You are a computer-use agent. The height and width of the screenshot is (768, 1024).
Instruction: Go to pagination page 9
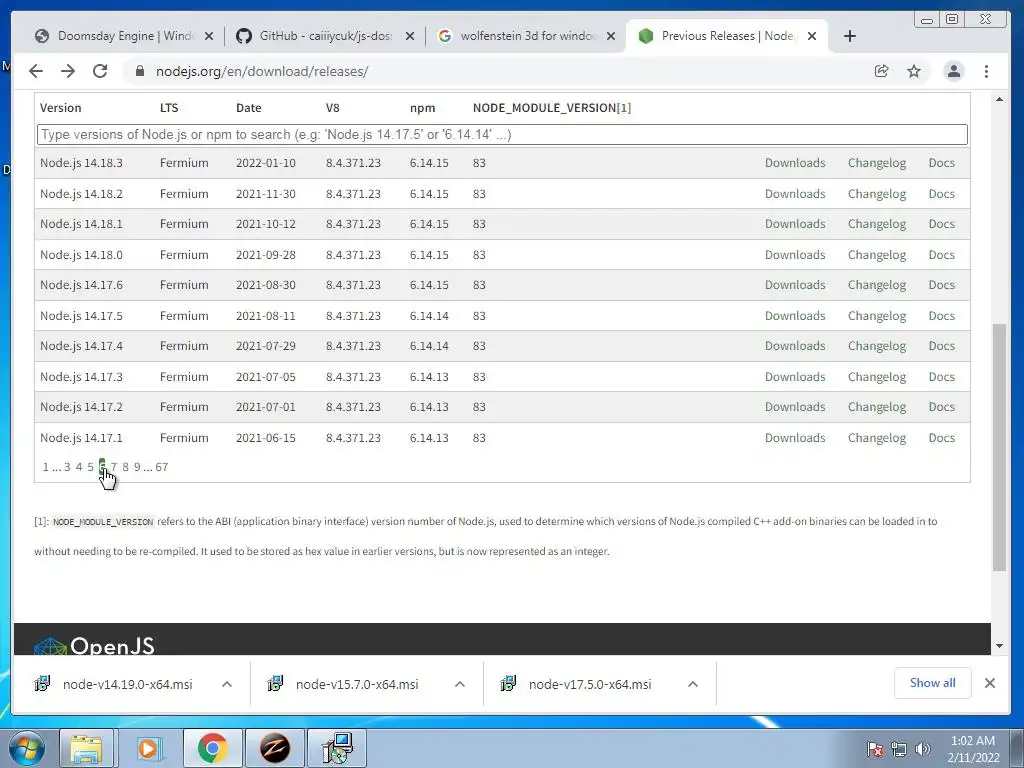(x=137, y=467)
